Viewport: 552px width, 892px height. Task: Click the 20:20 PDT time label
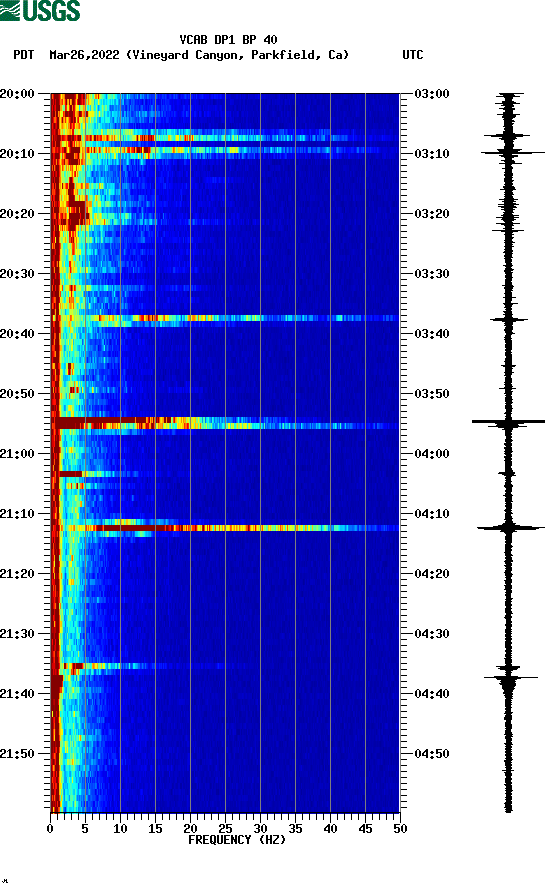click(x=17, y=214)
